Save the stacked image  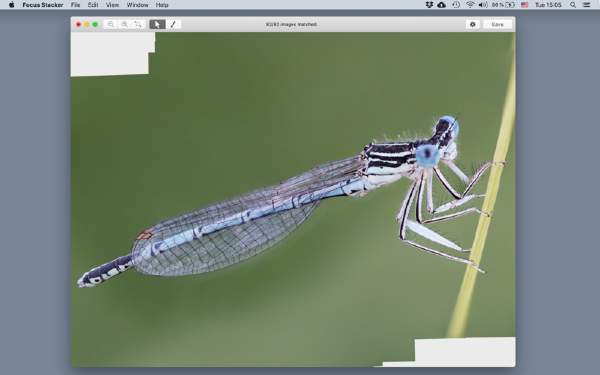click(x=497, y=24)
